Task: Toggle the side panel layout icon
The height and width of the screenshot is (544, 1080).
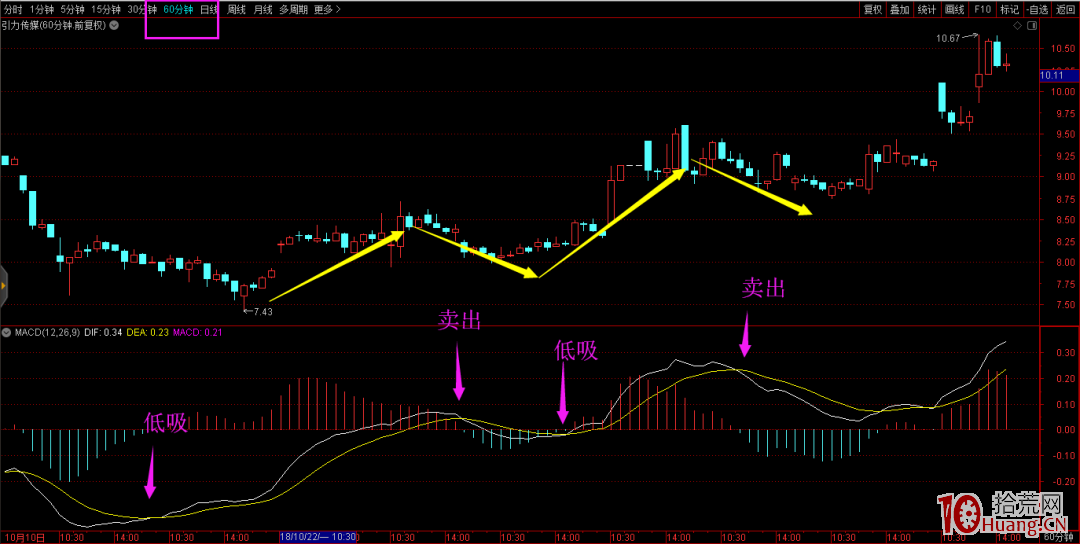Action: (1032, 25)
